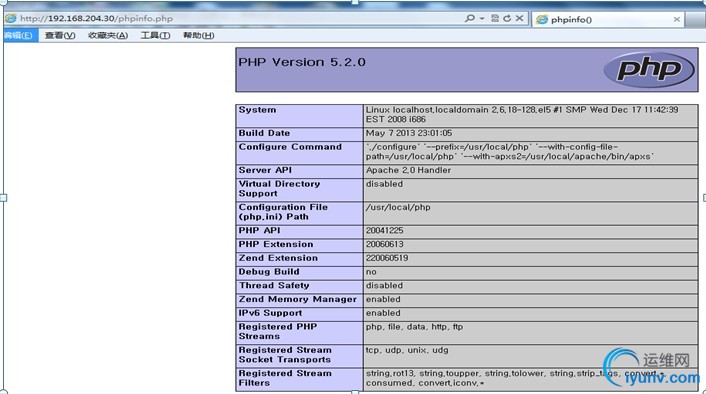Click 'enabled' value for IPv6 Support
The height and width of the screenshot is (394, 706).
coord(383,313)
